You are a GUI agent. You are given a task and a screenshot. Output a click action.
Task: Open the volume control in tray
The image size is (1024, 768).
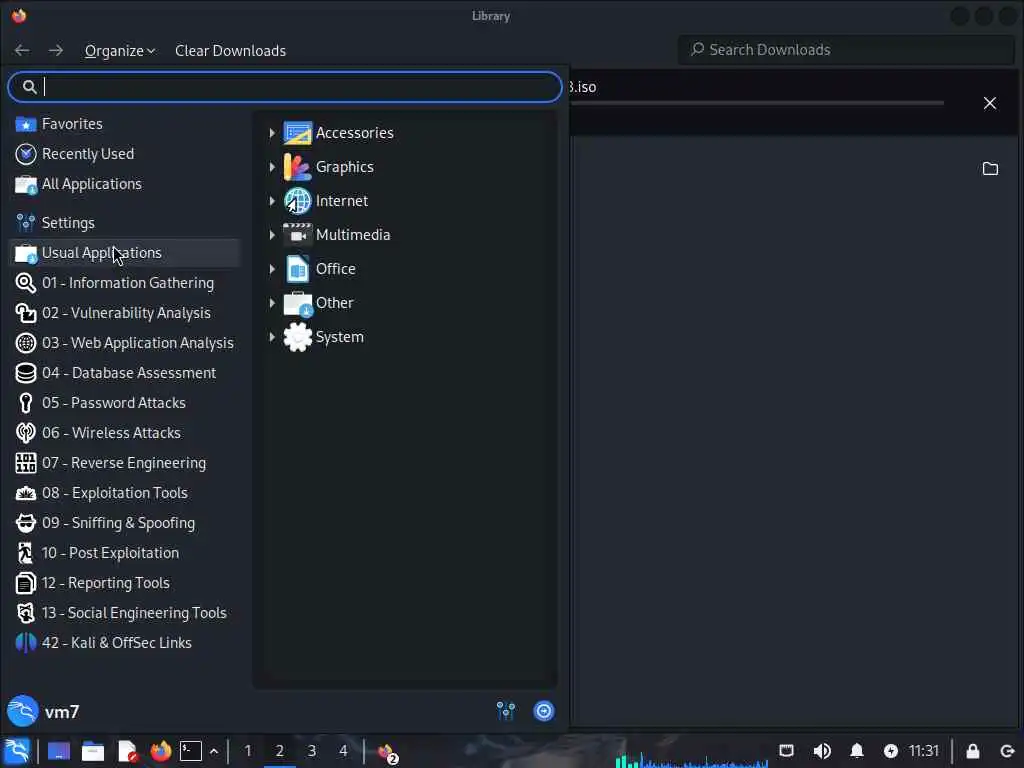pos(822,751)
